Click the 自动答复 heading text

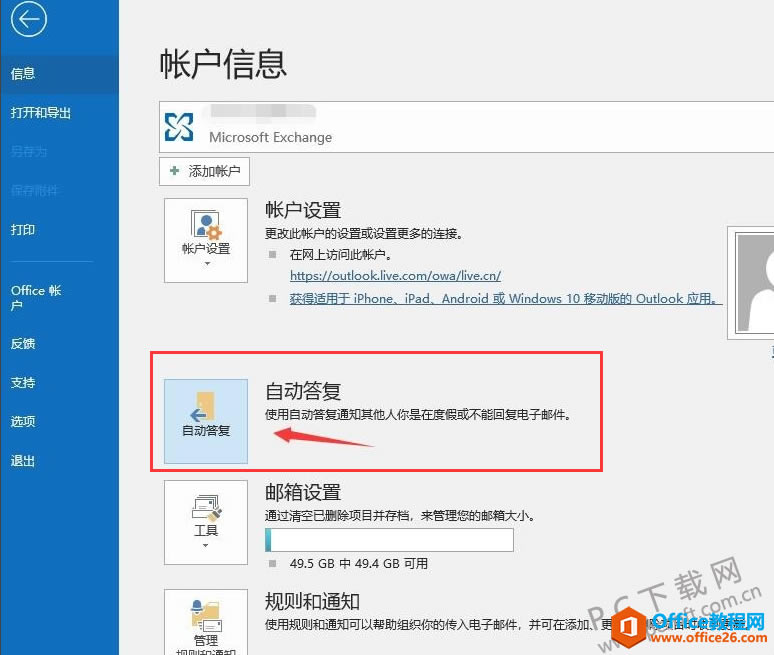tap(303, 391)
